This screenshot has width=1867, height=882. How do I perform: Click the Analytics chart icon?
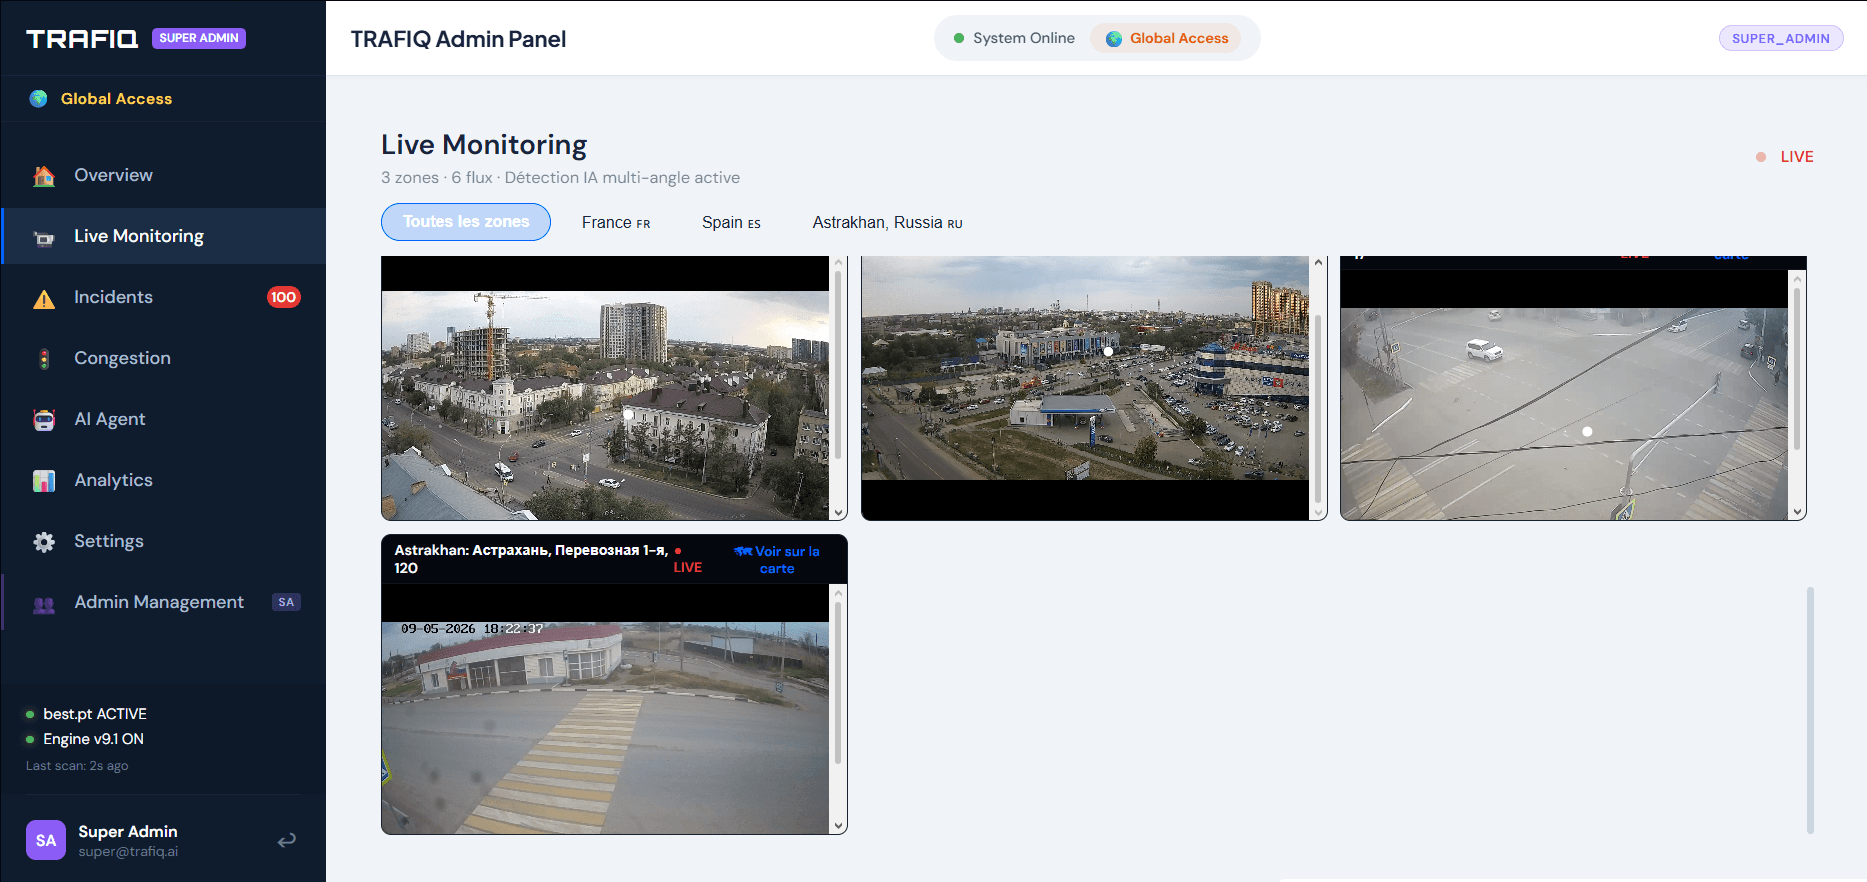(x=44, y=481)
